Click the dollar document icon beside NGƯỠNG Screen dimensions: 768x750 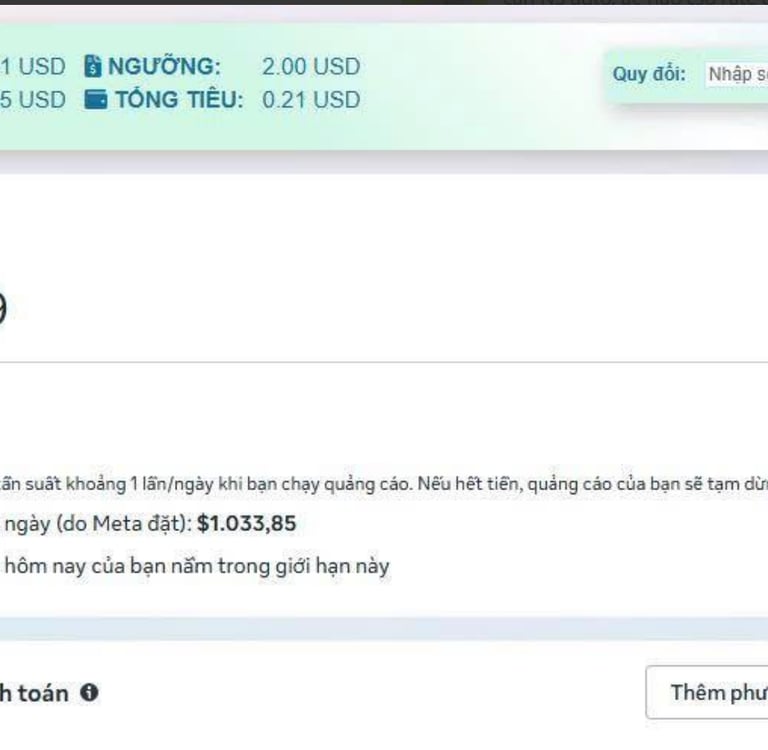93,66
